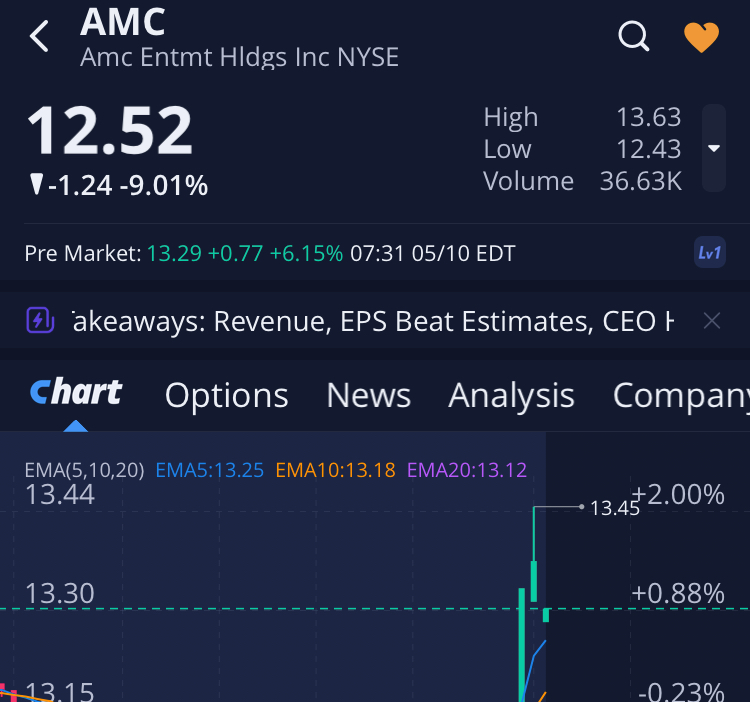Dismiss the news banner with X
This screenshot has width=750, height=702.
711,321
